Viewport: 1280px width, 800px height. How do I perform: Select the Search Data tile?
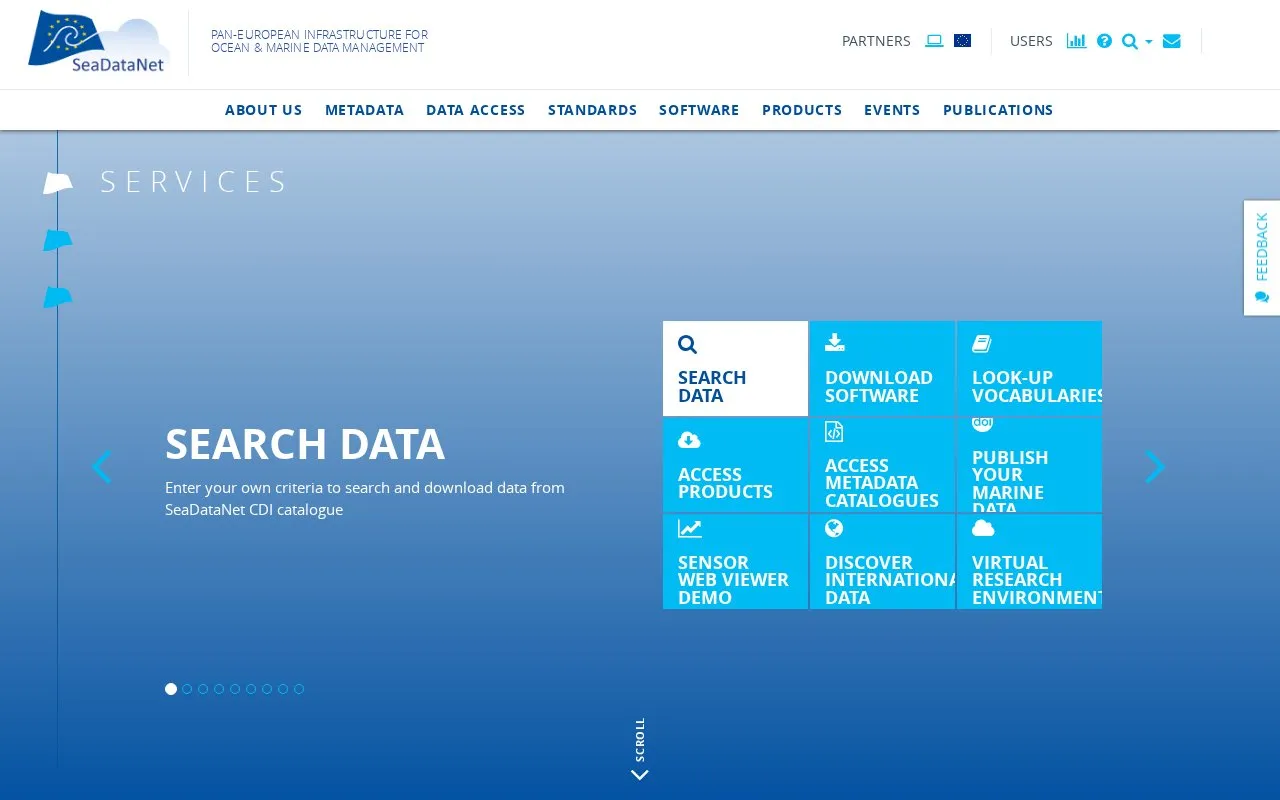[x=735, y=368]
